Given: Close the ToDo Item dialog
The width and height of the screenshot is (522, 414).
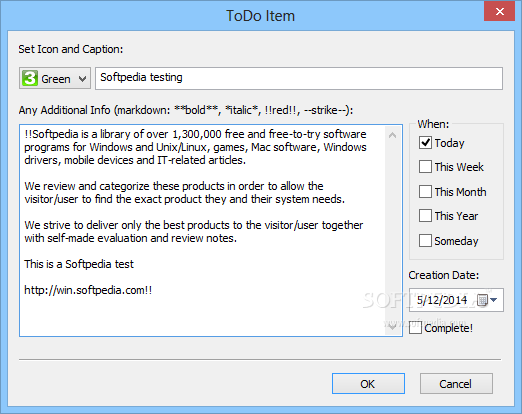Looking at the screenshot, I should tap(499, 11).
